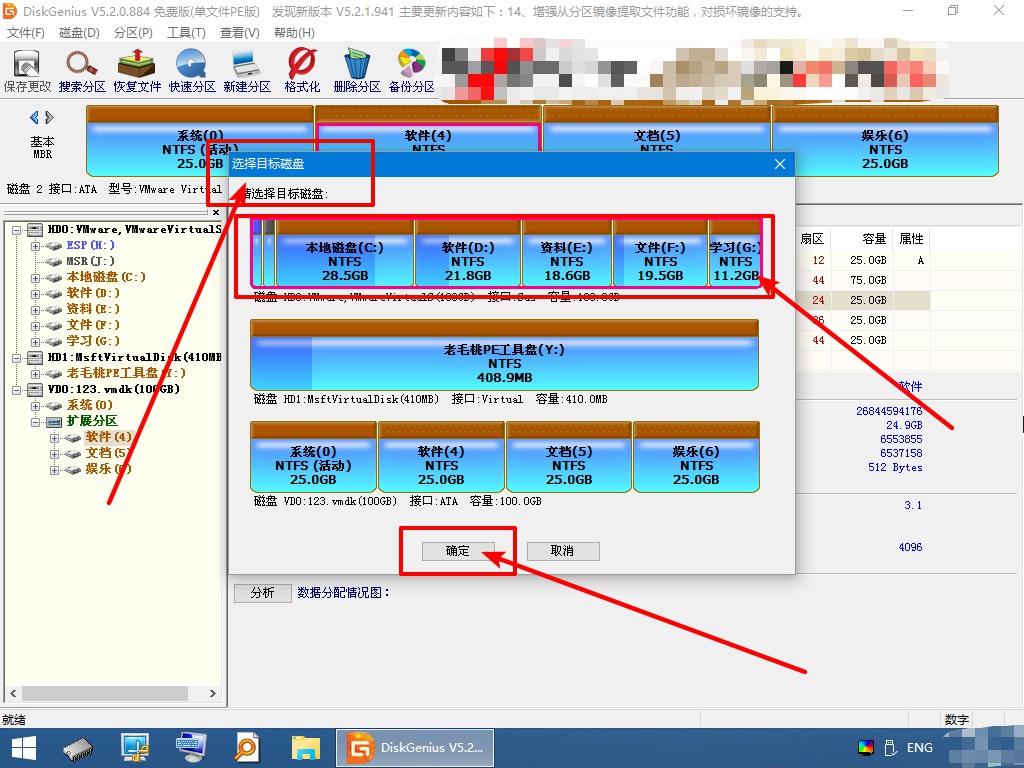The width and height of the screenshot is (1024, 768).
Task: Click the DiskGenius taskbar button
Action: click(x=415, y=748)
